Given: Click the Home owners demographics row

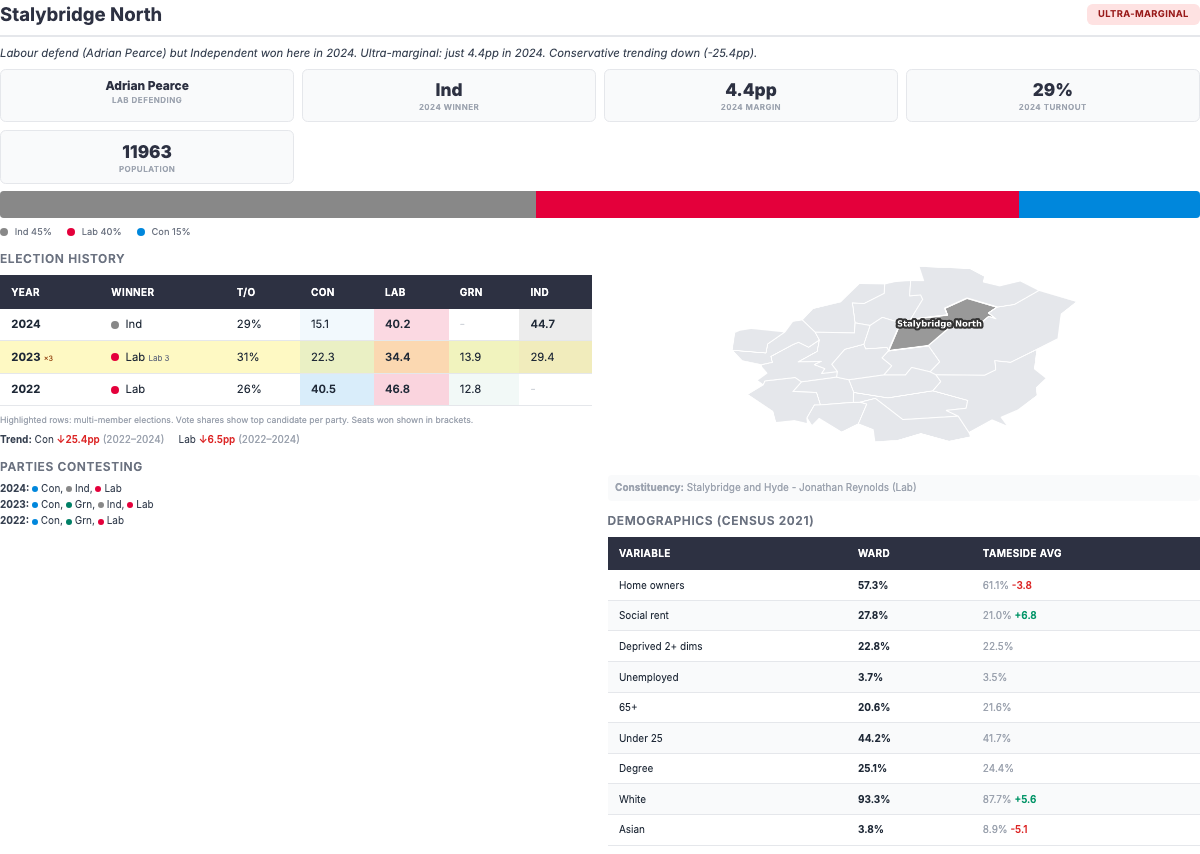Looking at the screenshot, I should pyautogui.click(x=900, y=585).
